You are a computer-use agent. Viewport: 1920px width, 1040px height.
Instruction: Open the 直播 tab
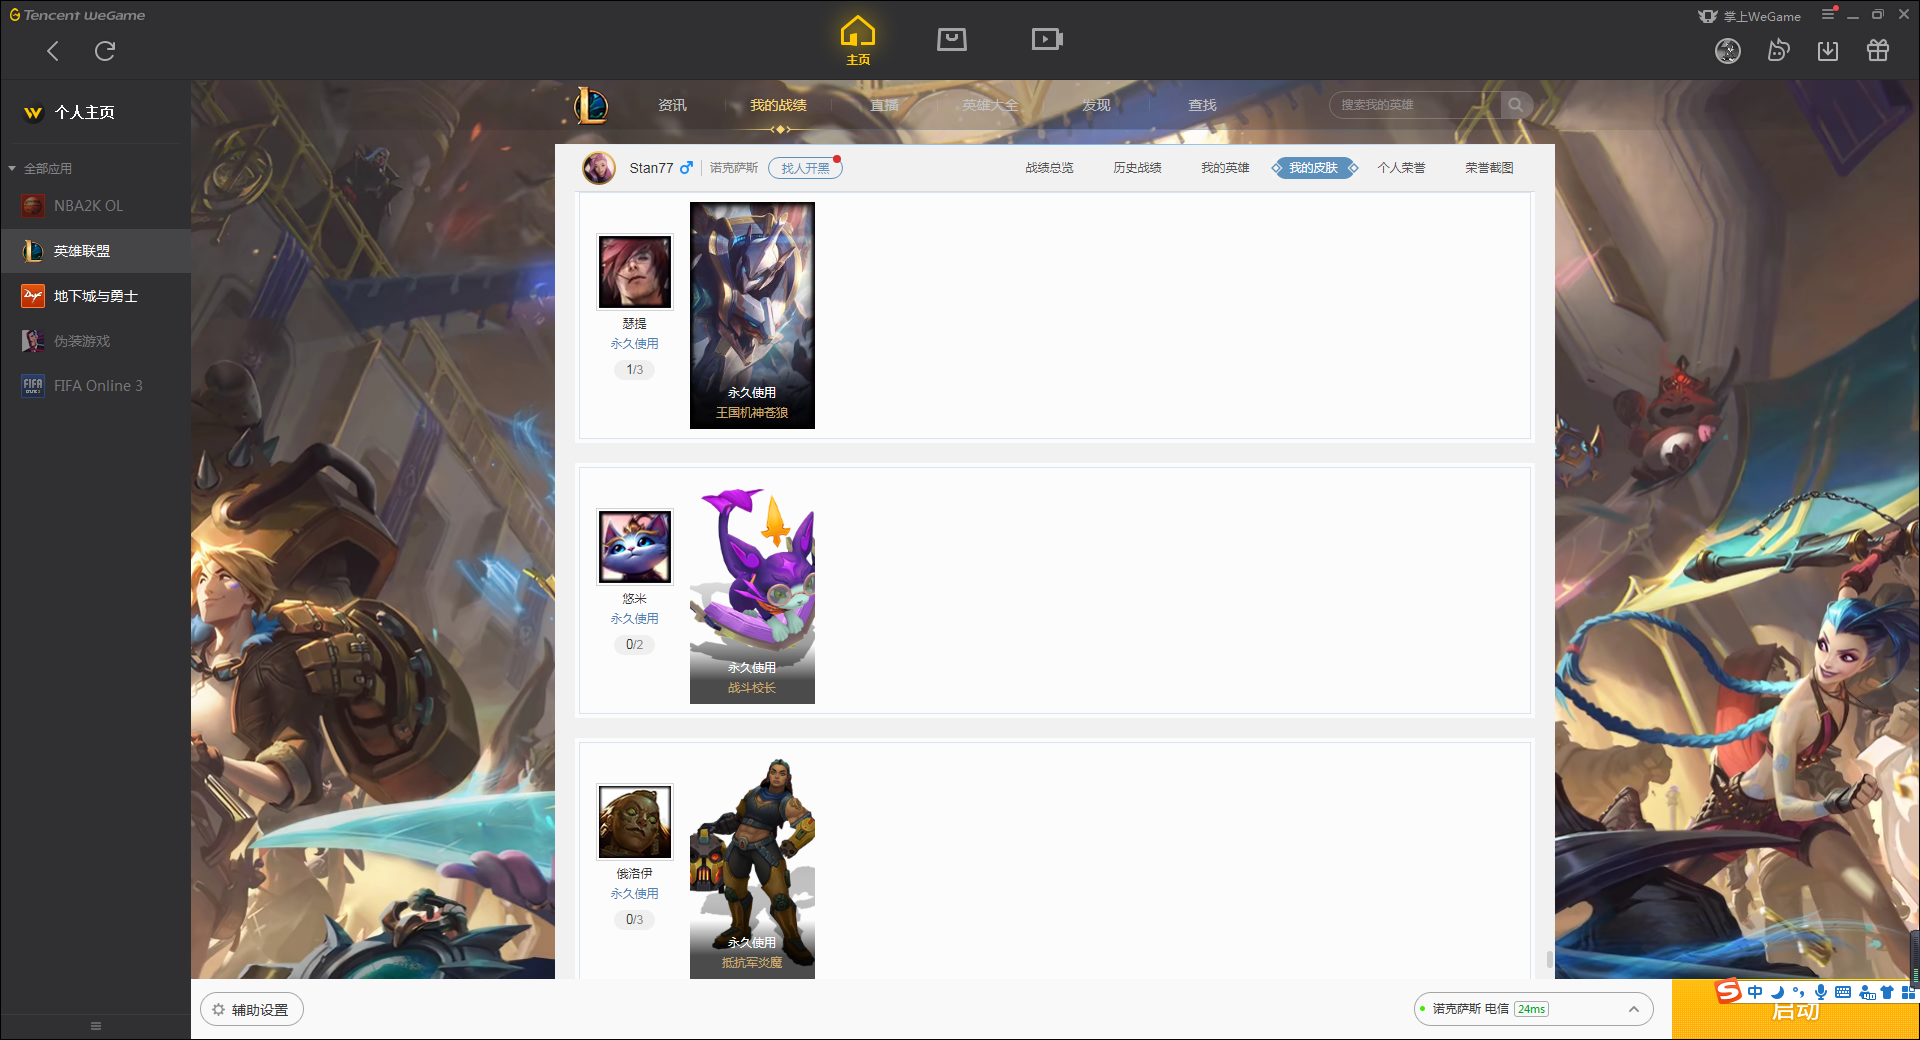pos(884,105)
